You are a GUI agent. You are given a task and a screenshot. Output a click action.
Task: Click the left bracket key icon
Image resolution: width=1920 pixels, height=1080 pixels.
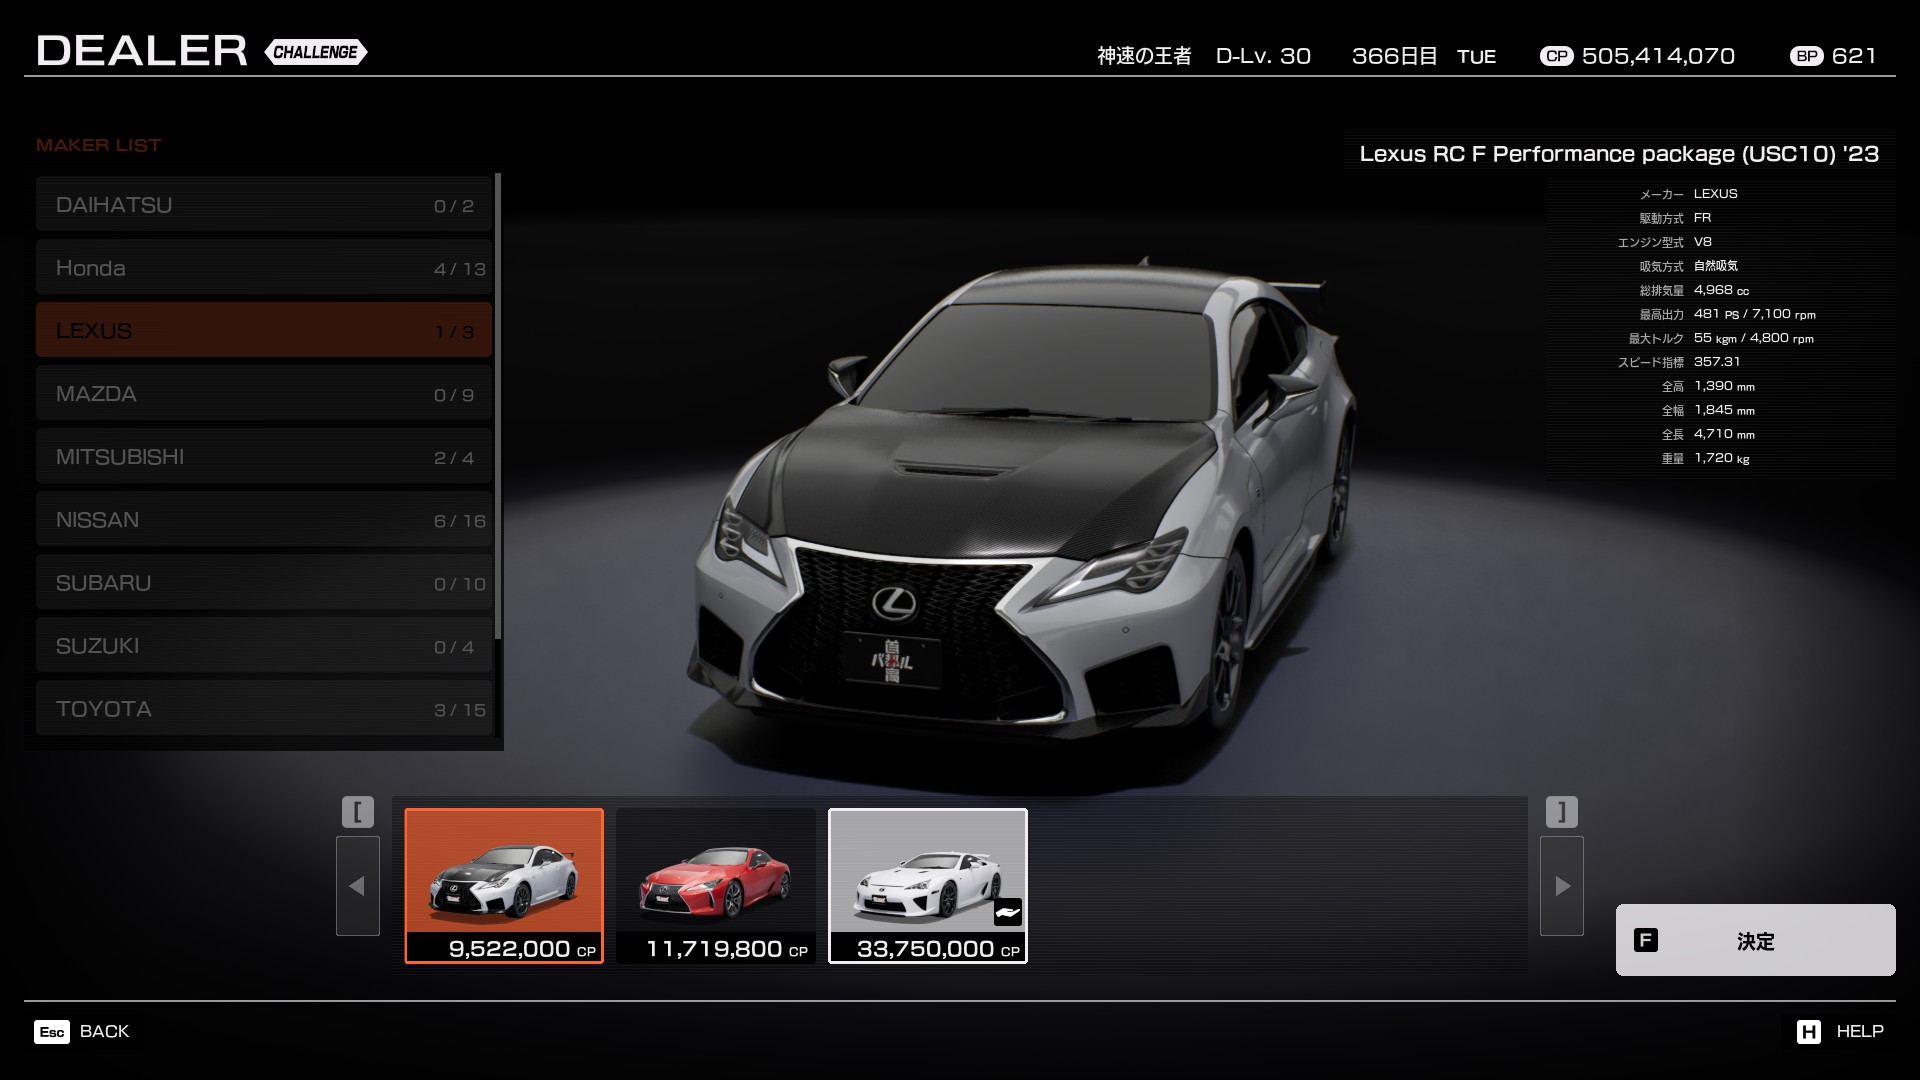358,811
